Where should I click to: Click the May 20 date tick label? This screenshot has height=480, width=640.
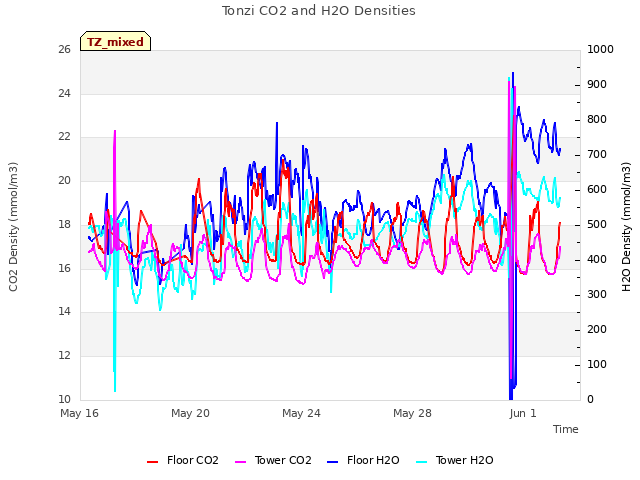(190, 413)
